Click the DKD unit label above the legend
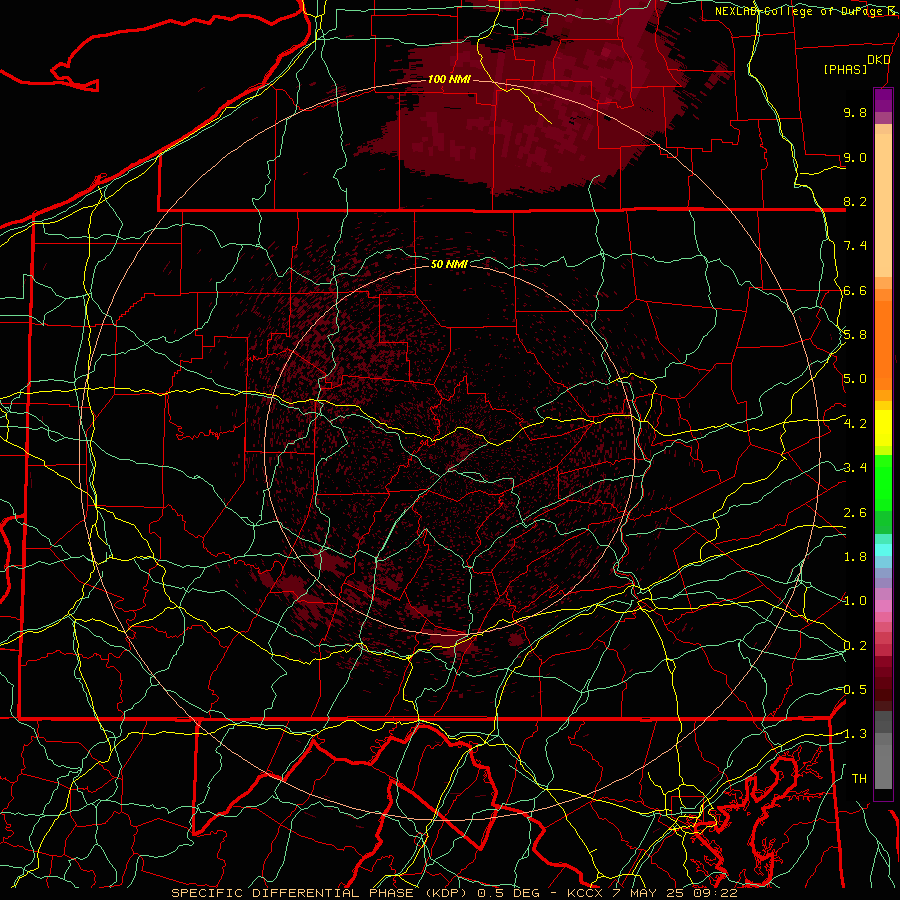This screenshot has height=900, width=900. coord(878,60)
